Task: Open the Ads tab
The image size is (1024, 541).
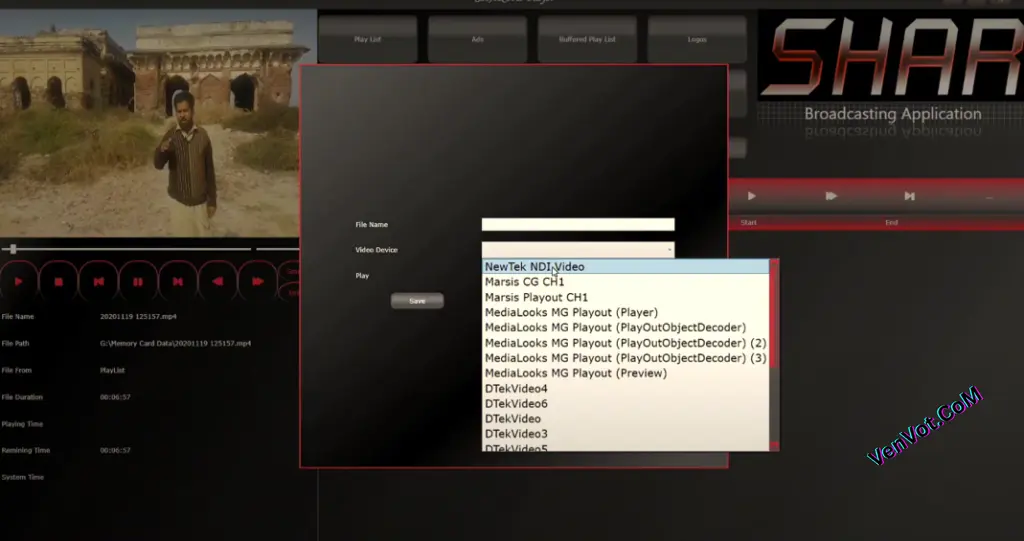Action: (x=477, y=39)
